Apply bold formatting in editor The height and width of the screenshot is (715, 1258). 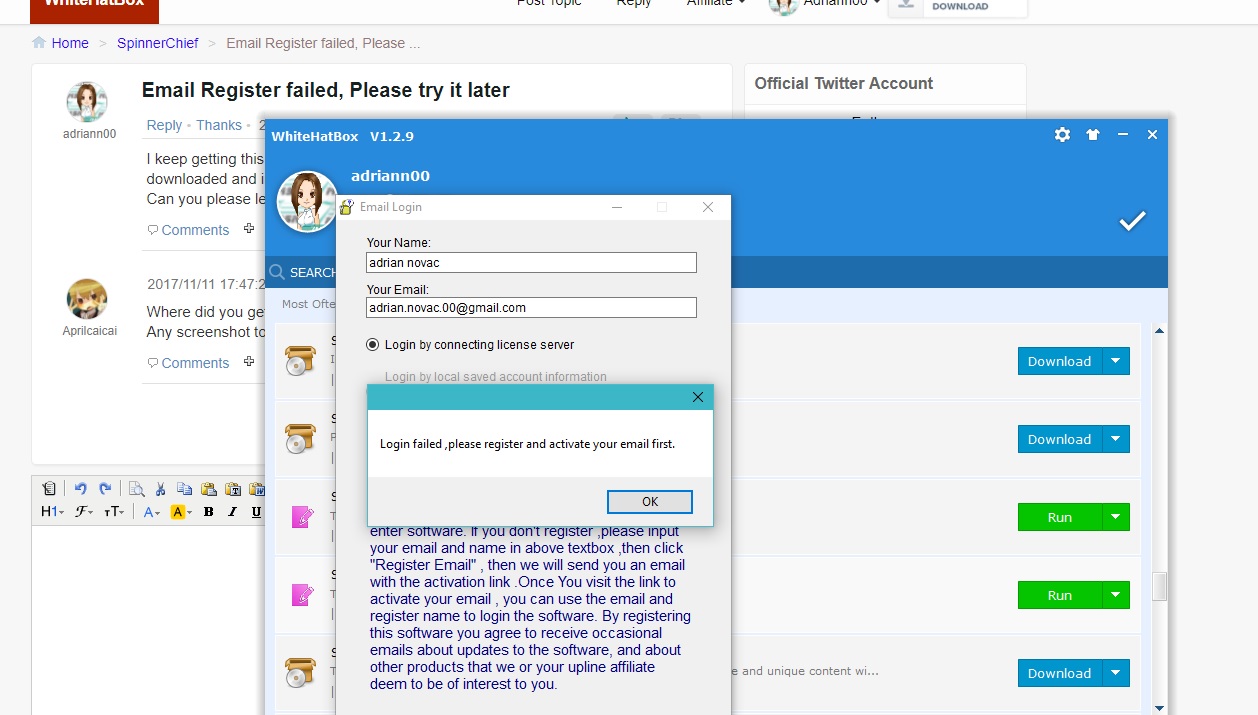click(x=208, y=512)
